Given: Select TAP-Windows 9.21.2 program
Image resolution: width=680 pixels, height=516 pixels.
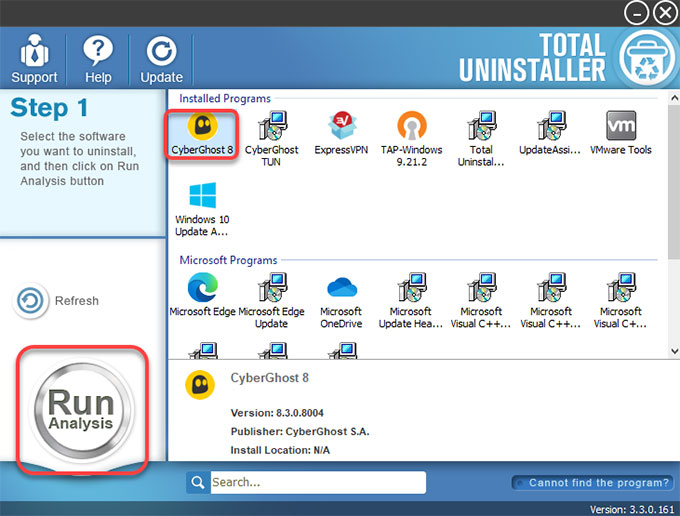Looking at the screenshot, I should point(412,139).
